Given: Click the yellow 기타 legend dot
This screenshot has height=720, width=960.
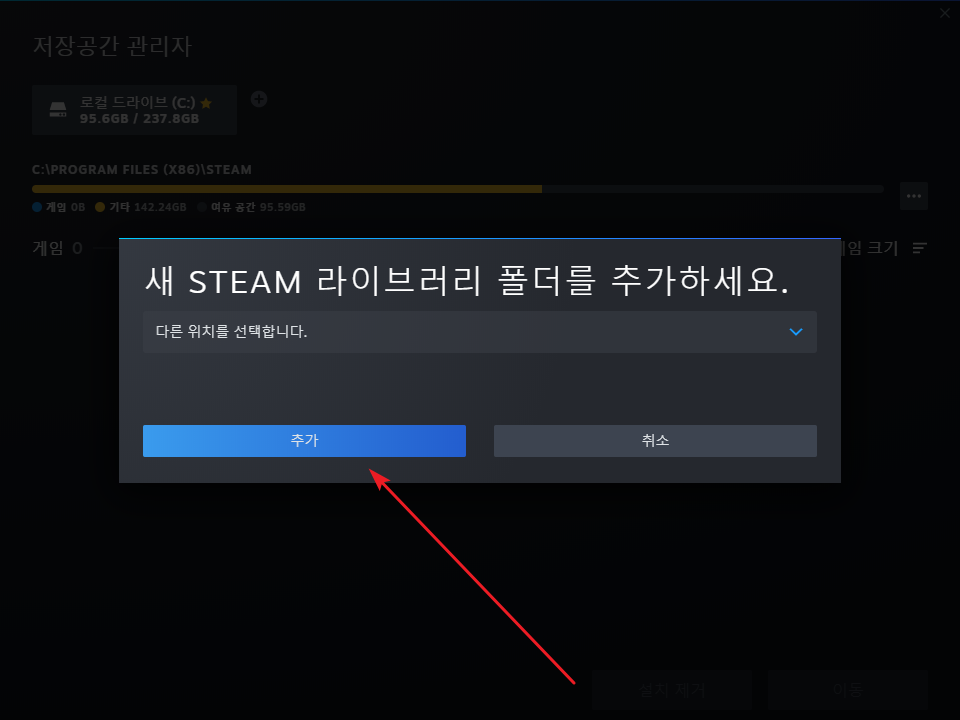Looking at the screenshot, I should [x=100, y=207].
